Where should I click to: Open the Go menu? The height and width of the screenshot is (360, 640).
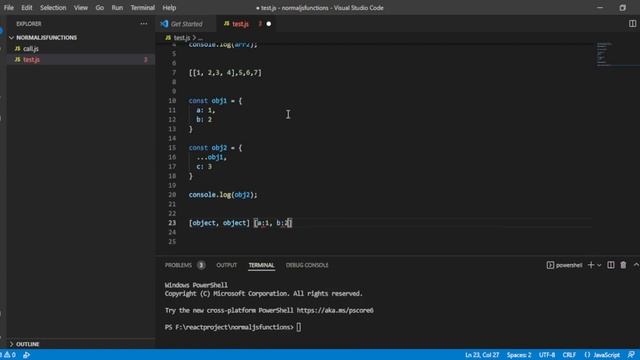(x=100, y=8)
